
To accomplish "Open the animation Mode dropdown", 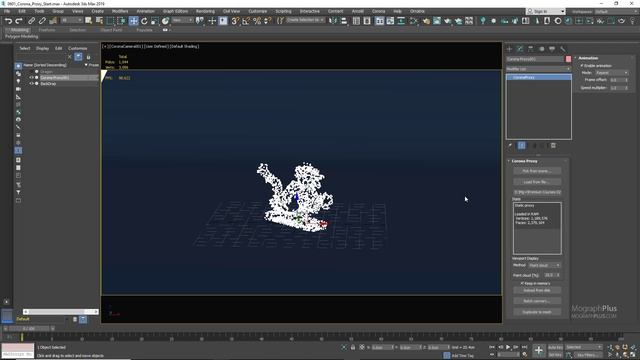I will pyautogui.click(x=612, y=73).
